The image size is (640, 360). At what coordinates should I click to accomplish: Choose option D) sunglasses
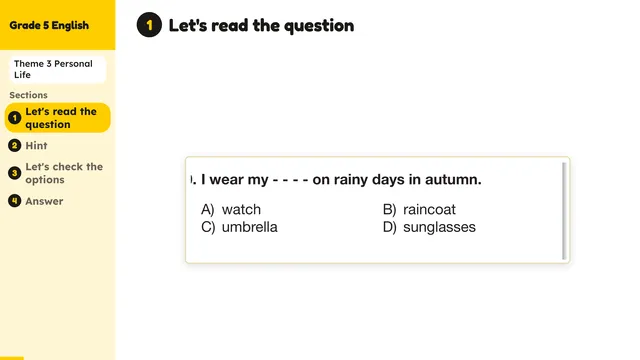click(x=429, y=227)
